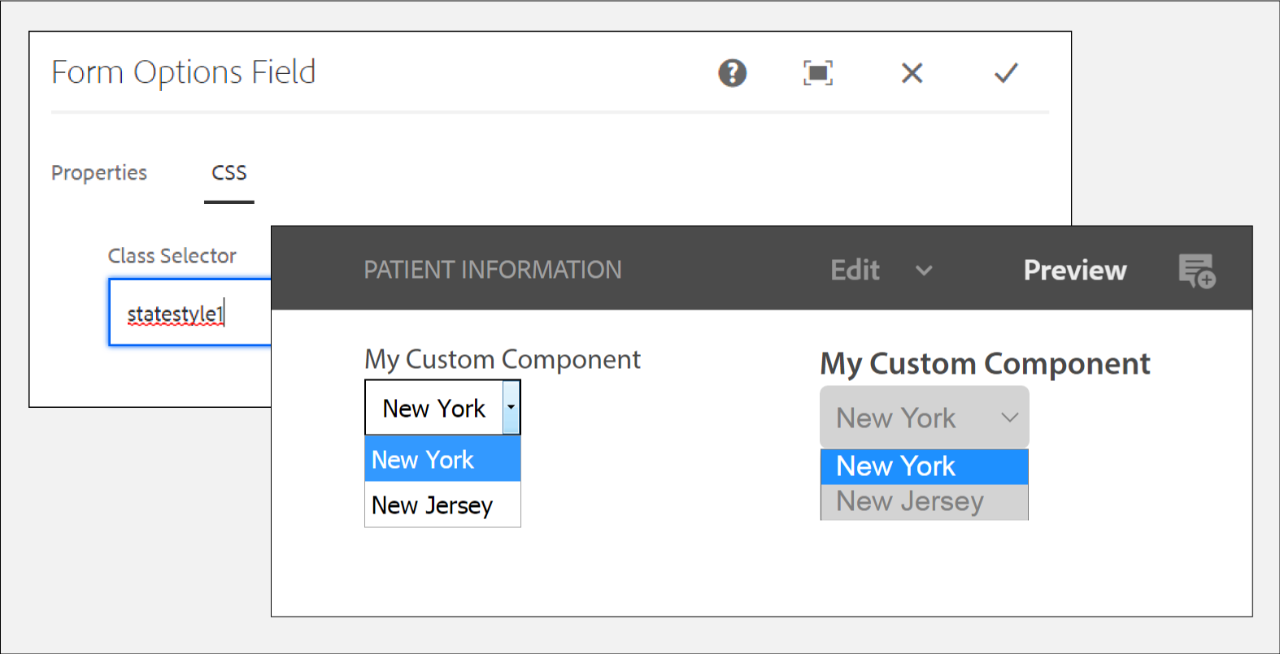This screenshot has height=654, width=1280.
Task: Pick New Jersey from the gray styled list
Action: [x=910, y=502]
